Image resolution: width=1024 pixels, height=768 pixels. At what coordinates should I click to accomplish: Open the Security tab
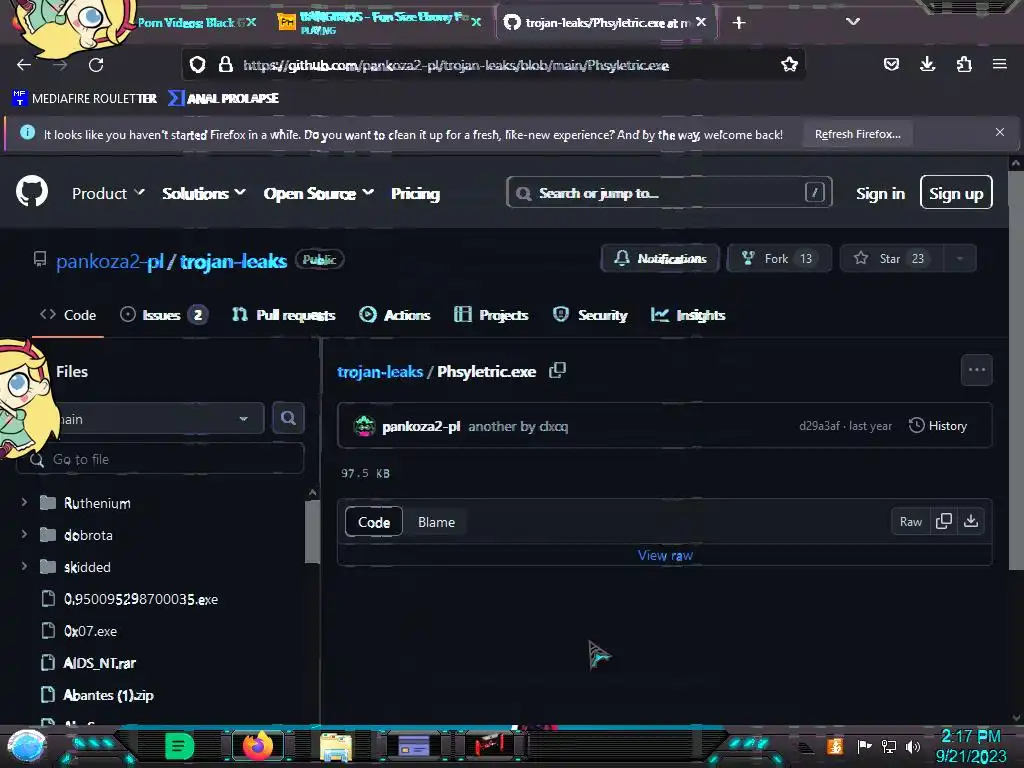coord(590,315)
